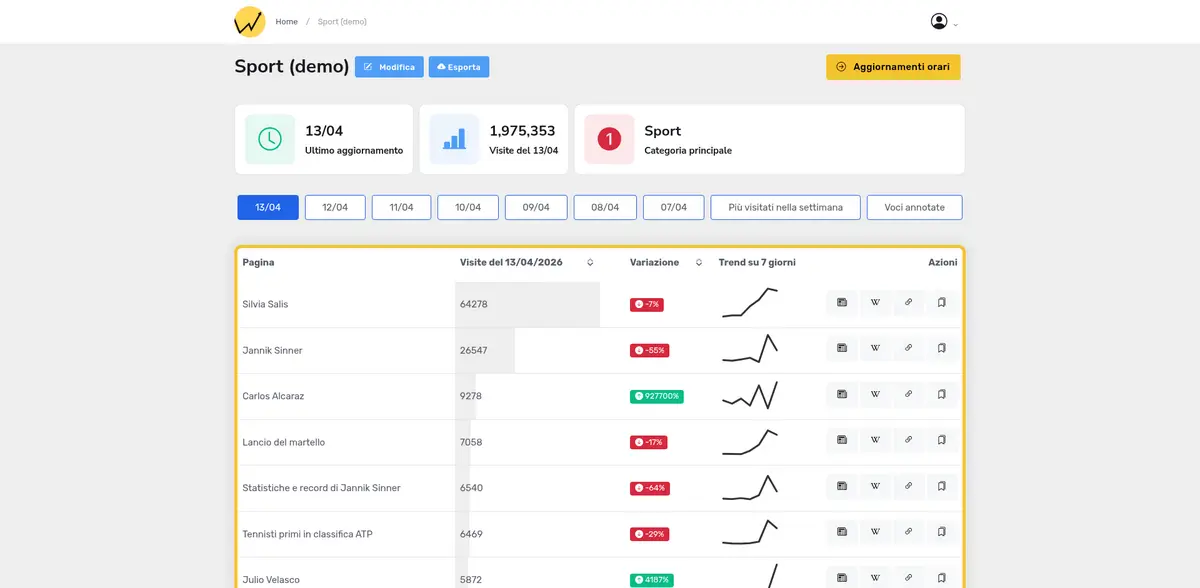This screenshot has width=1200, height=588.
Task: Click the Modifica button
Action: [x=389, y=67]
